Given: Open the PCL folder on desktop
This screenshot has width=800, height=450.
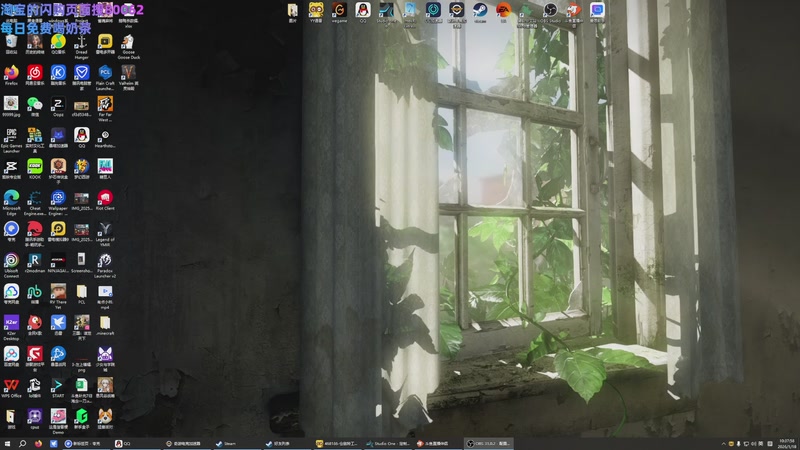Looking at the screenshot, I should pyautogui.click(x=82, y=293).
